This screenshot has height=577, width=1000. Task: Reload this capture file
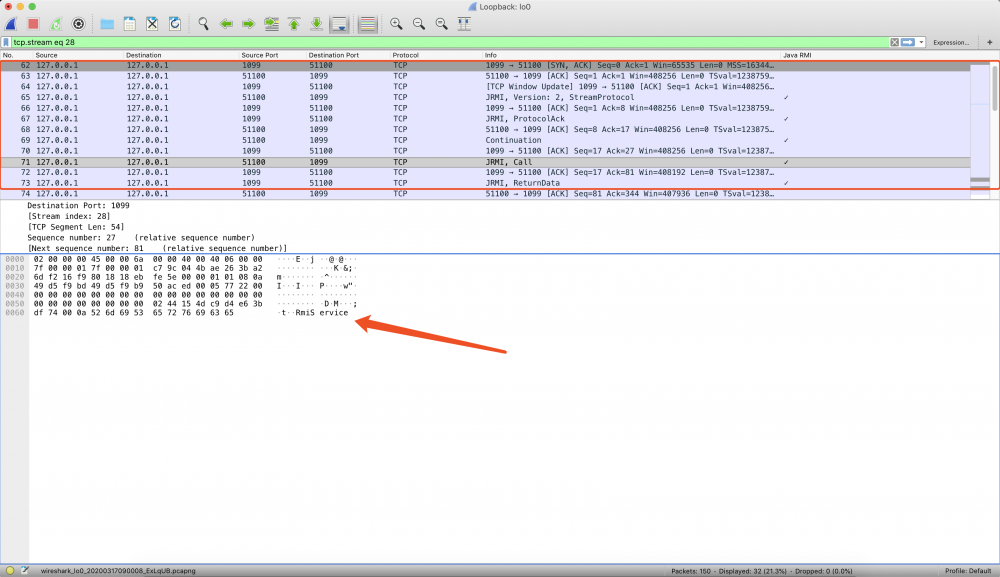point(175,24)
